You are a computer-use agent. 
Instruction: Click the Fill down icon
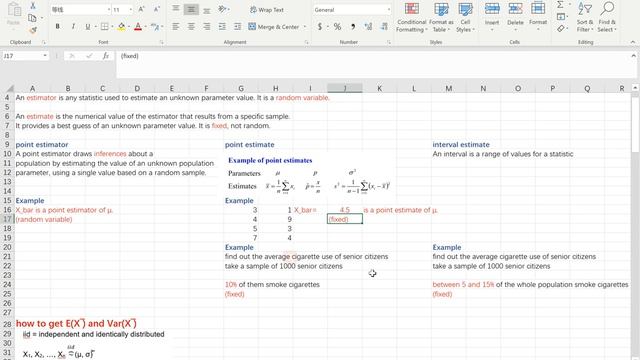(x=561, y=17)
